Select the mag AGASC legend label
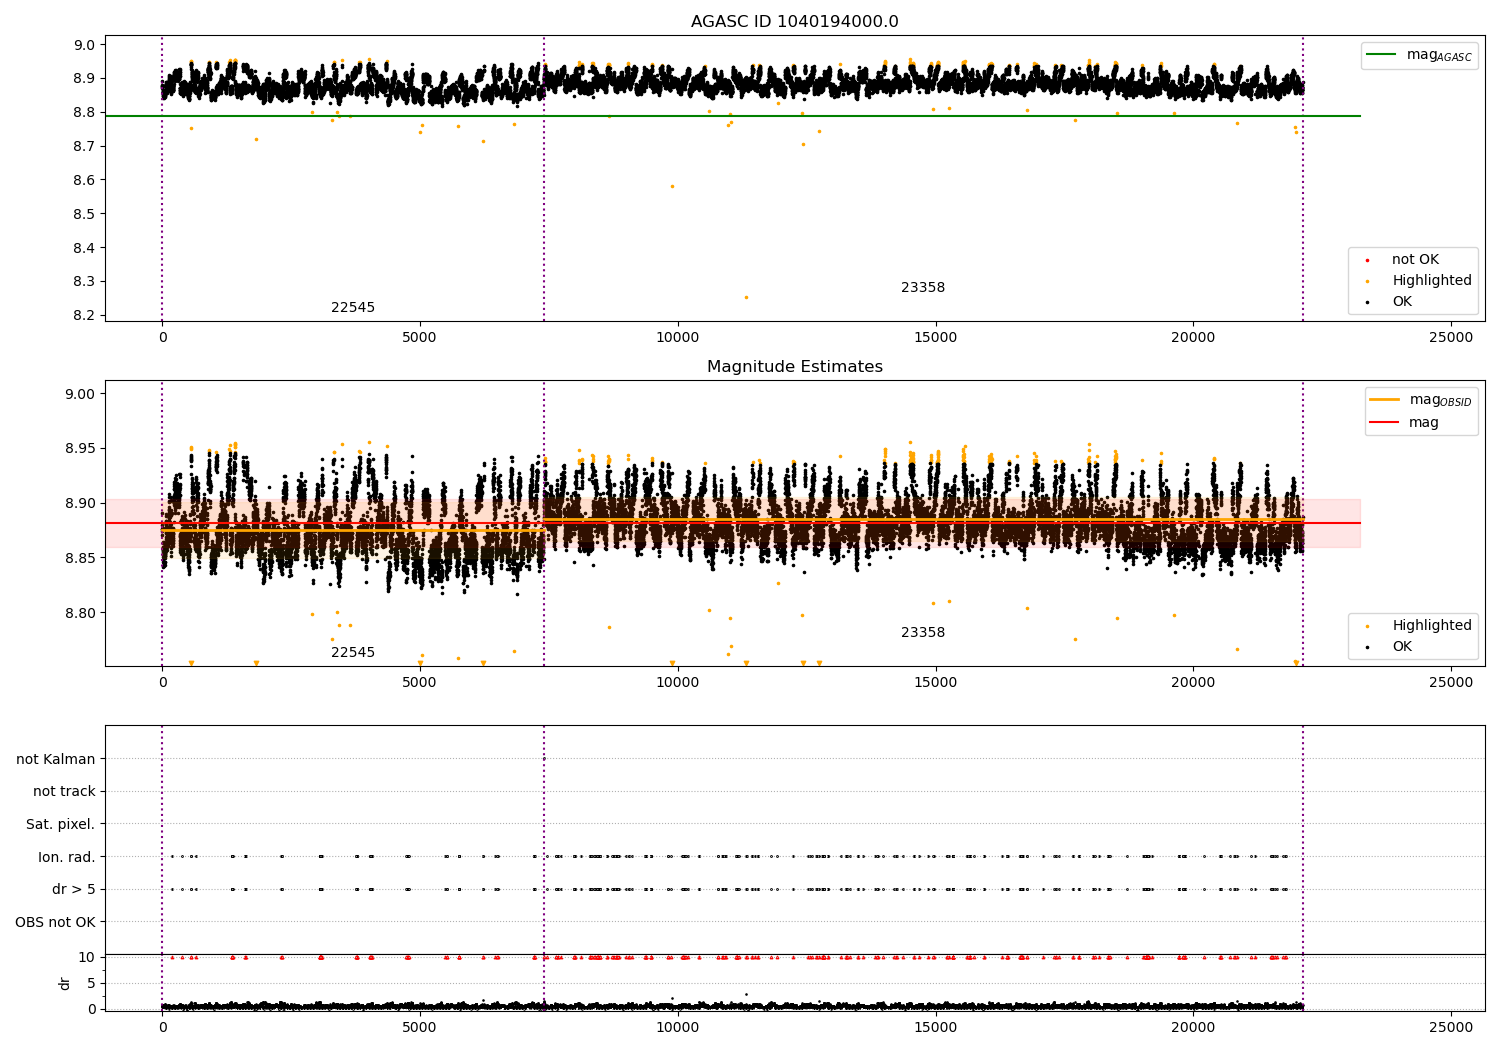The height and width of the screenshot is (1050, 1500). (x=1439, y=55)
